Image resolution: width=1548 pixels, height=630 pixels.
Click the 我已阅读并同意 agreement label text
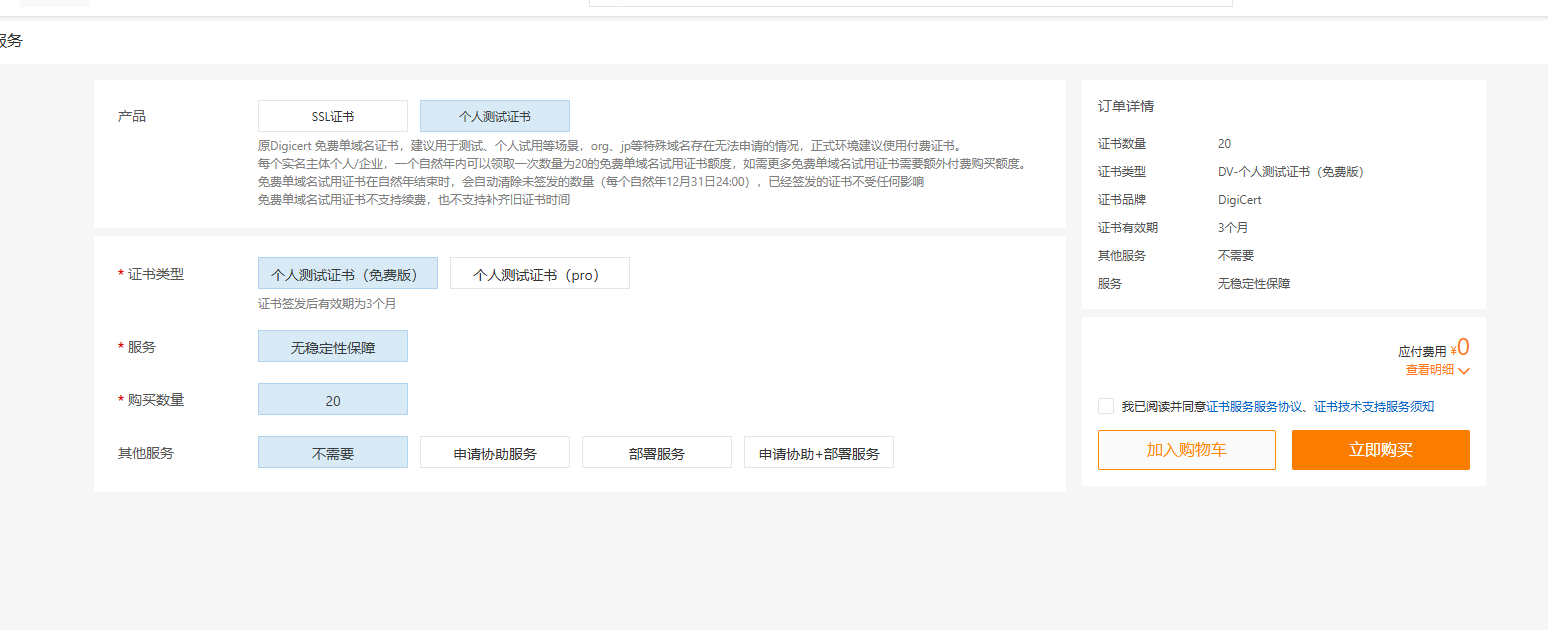tap(1163, 407)
